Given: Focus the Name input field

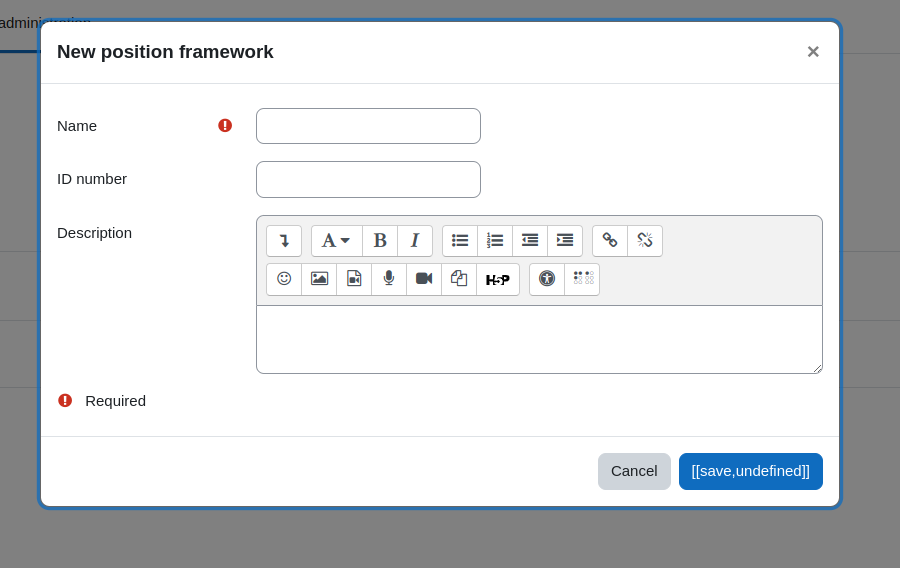Looking at the screenshot, I should coord(368,126).
